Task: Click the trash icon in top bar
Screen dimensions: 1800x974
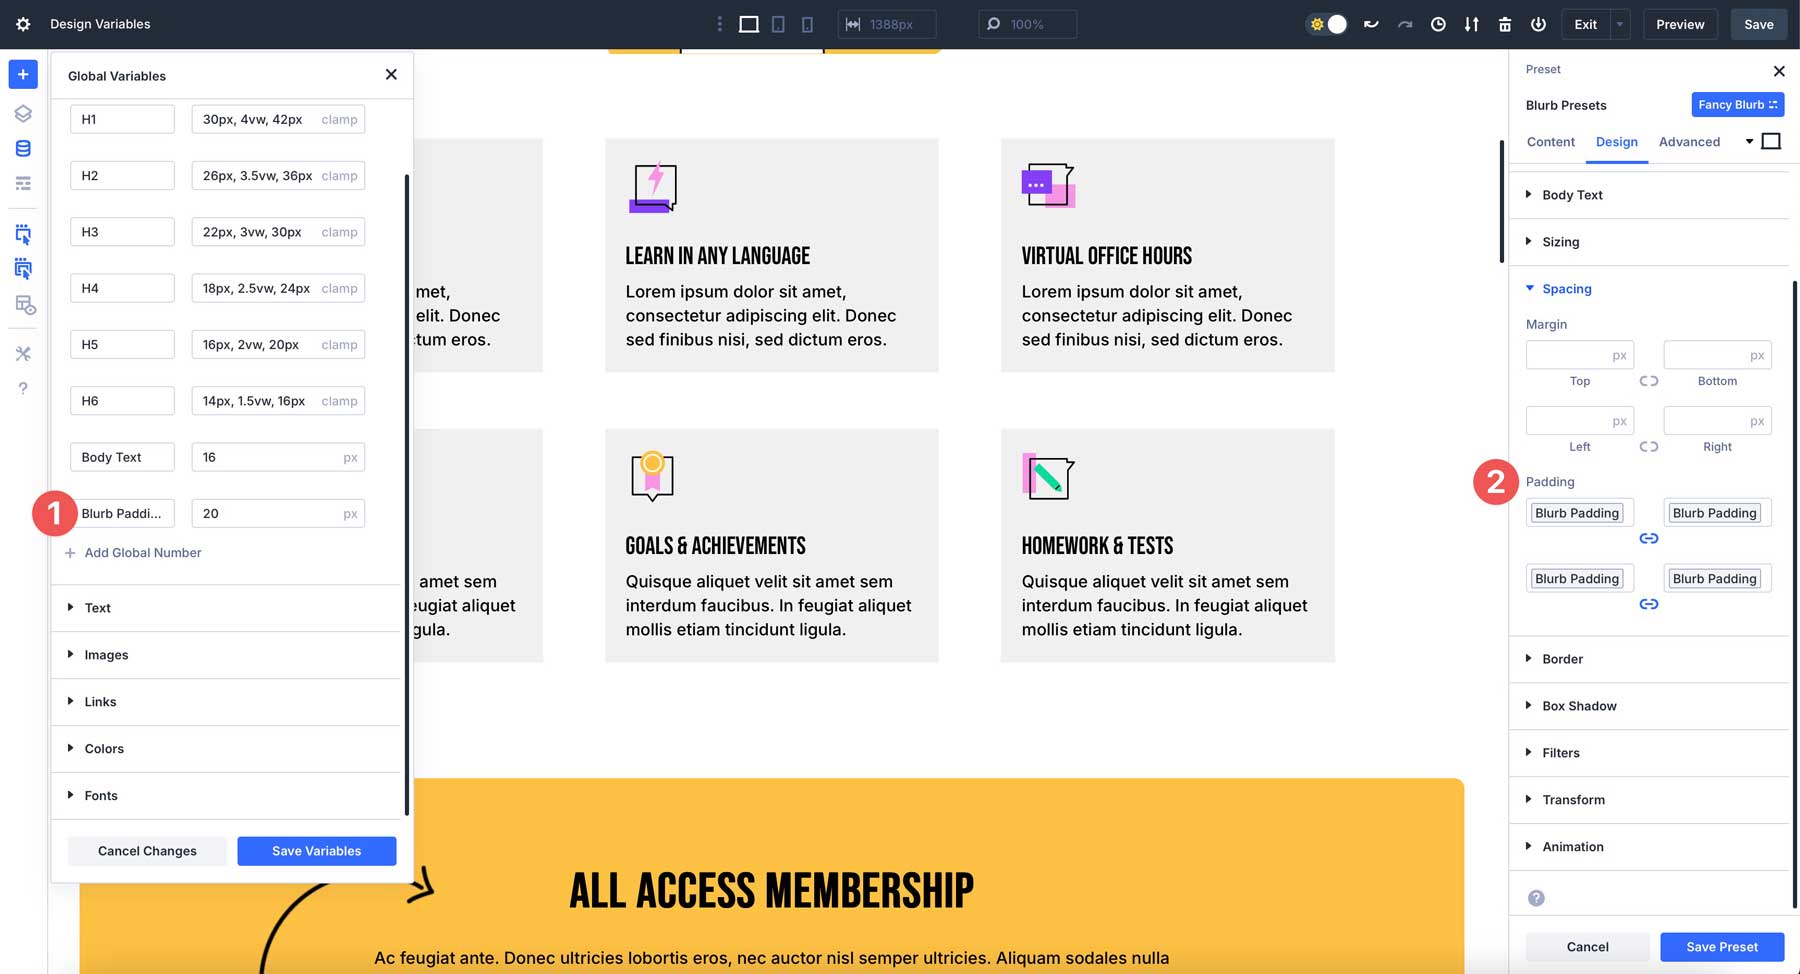Action: point(1505,24)
